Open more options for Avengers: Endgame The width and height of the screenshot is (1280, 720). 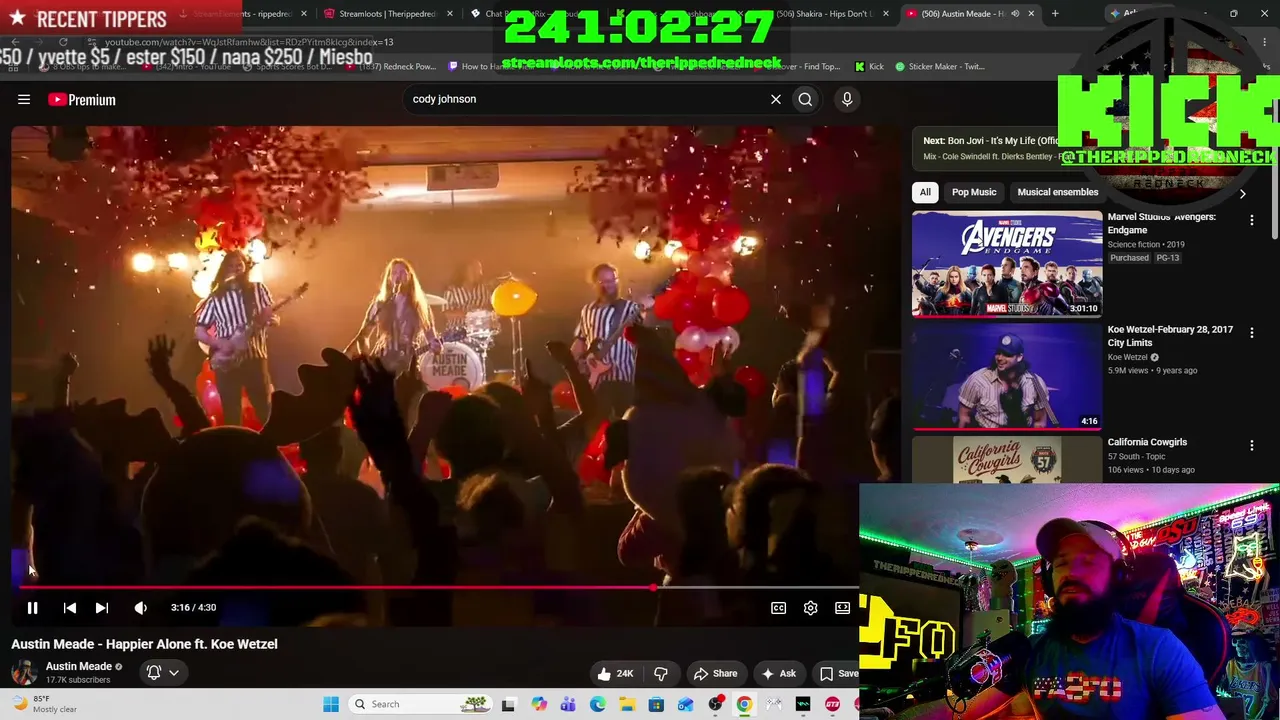tap(1251, 220)
